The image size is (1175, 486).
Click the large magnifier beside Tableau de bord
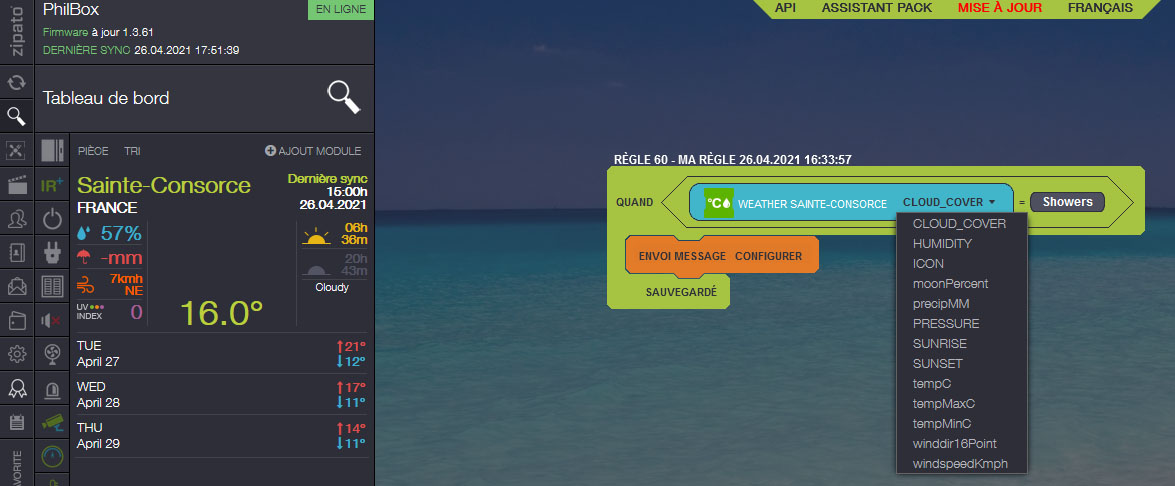point(342,97)
